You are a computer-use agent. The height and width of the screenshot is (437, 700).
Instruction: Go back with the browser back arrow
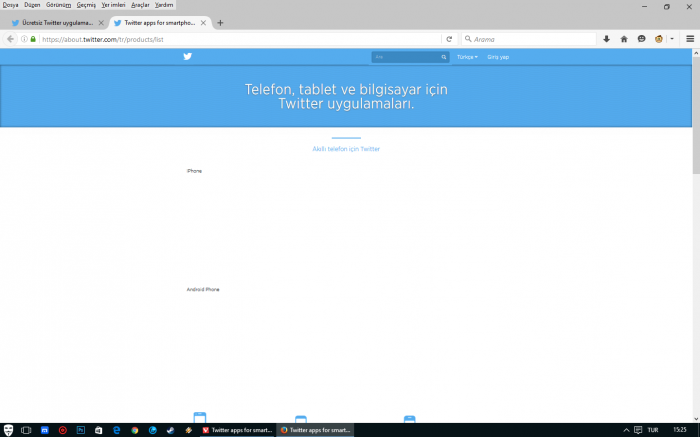(x=10, y=39)
